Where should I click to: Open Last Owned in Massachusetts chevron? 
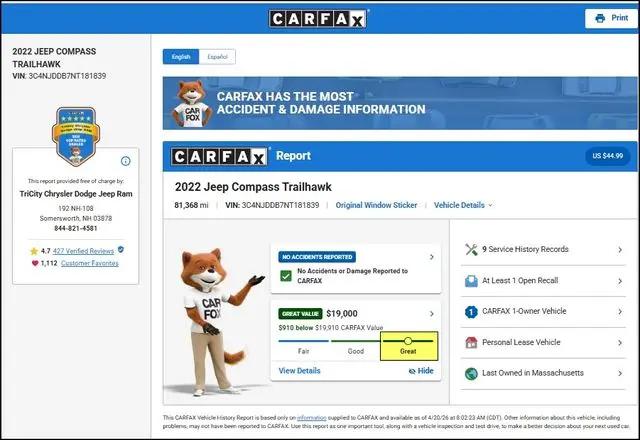(620, 373)
